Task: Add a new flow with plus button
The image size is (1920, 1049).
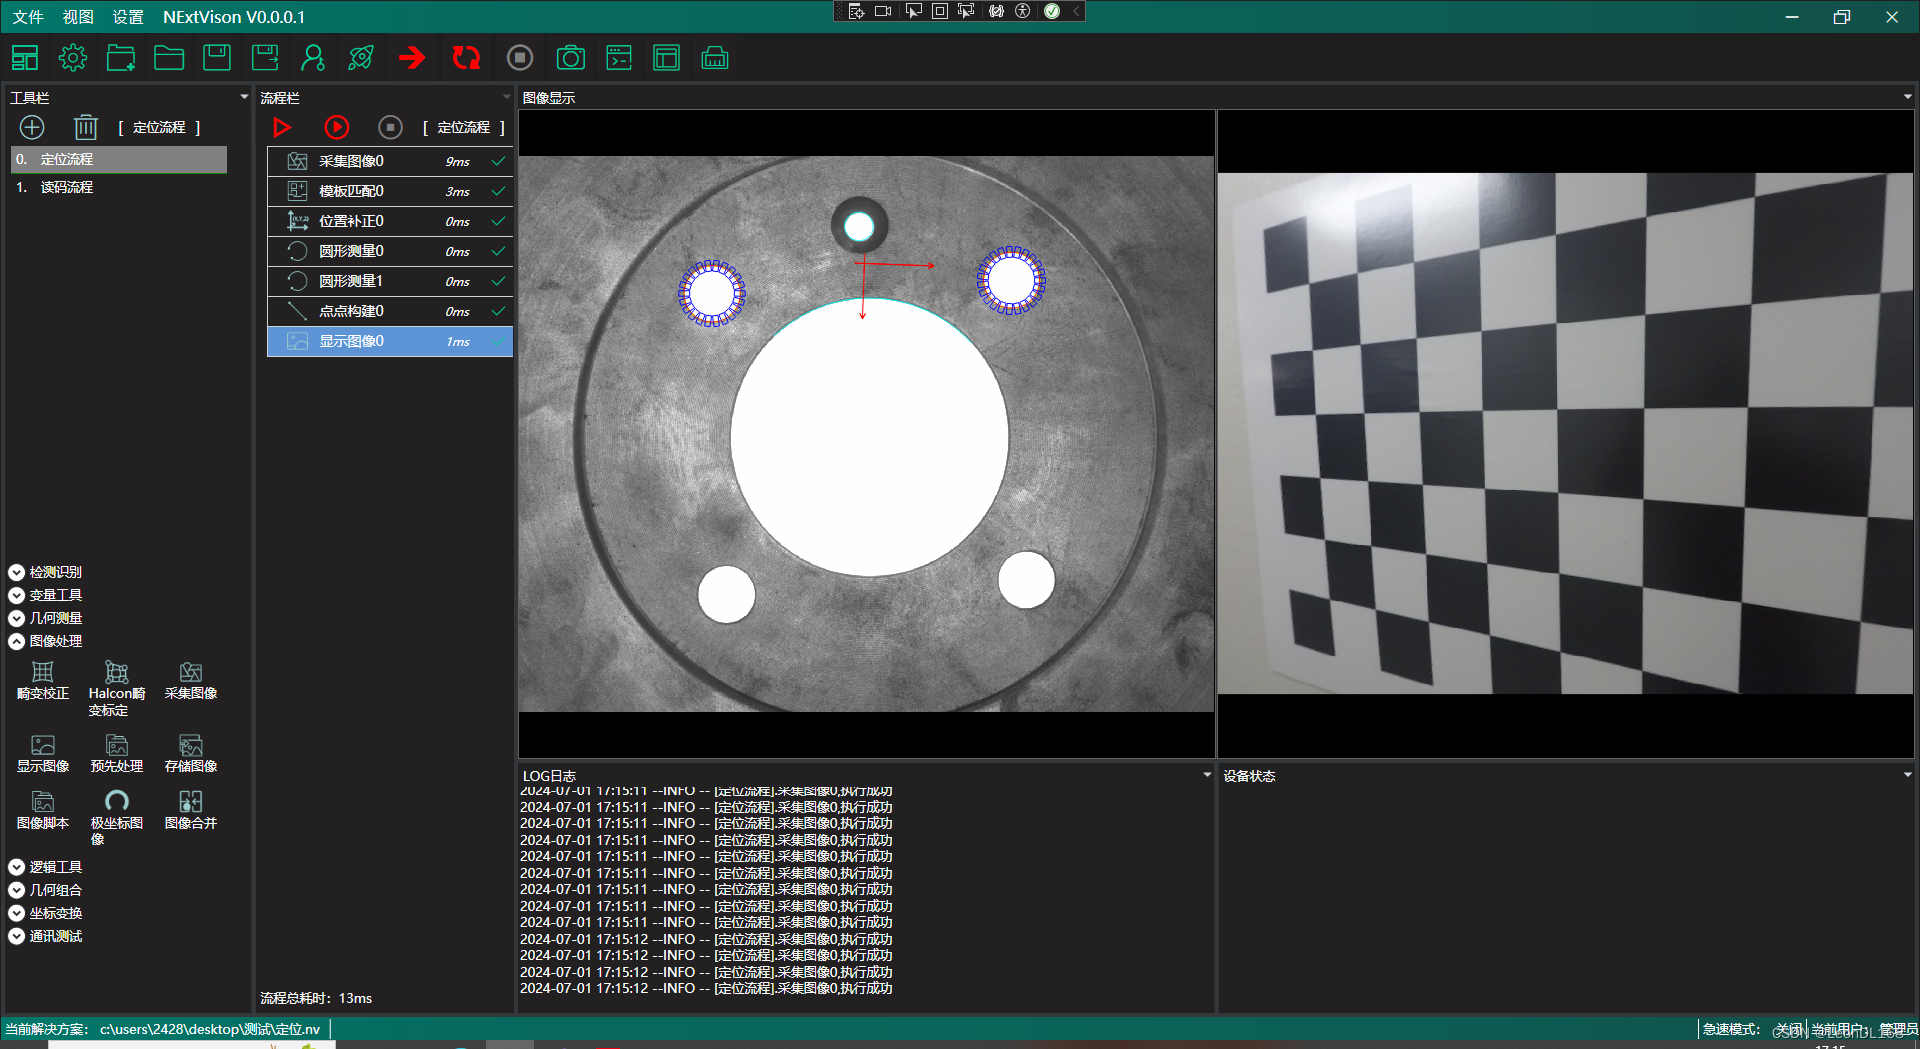Action: coord(32,127)
